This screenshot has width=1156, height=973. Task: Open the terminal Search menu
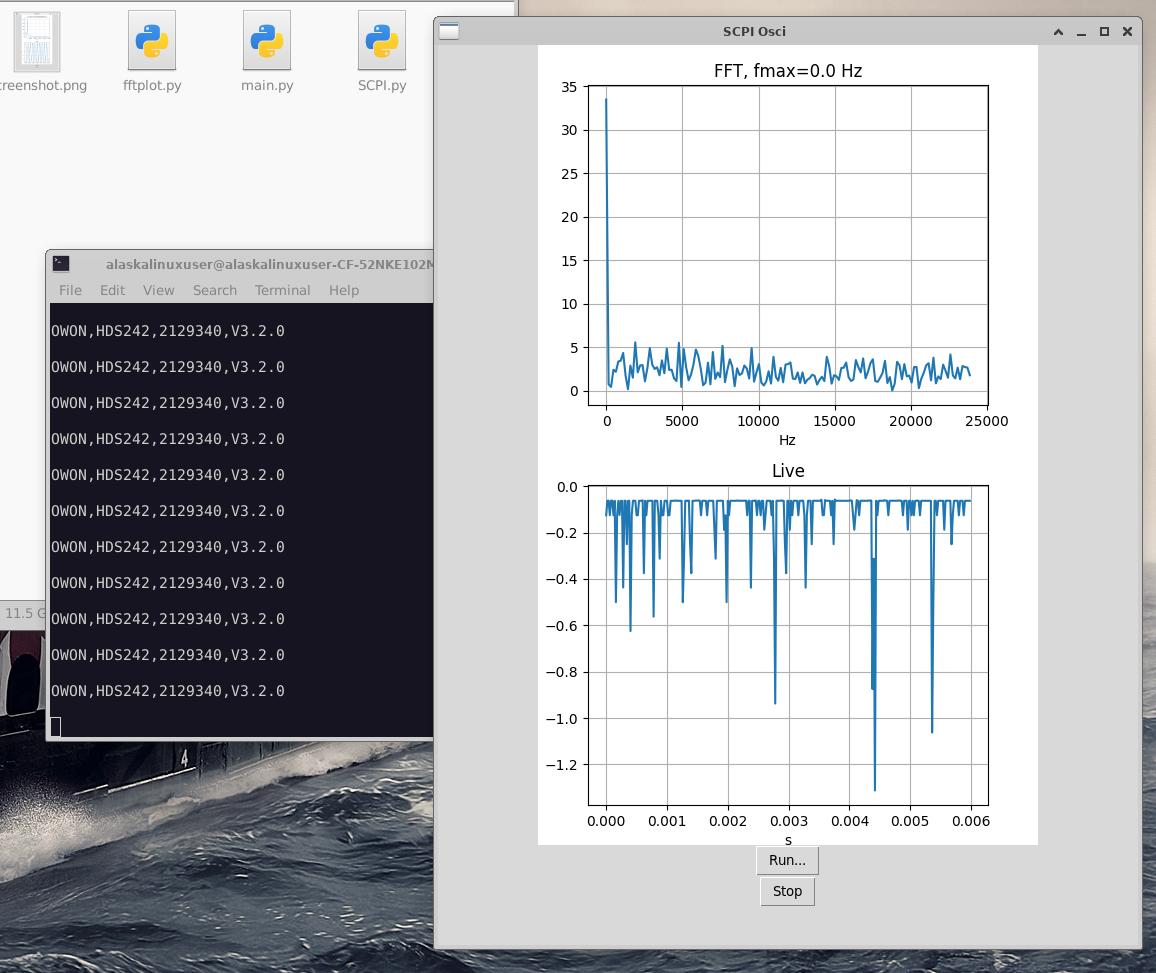215,290
